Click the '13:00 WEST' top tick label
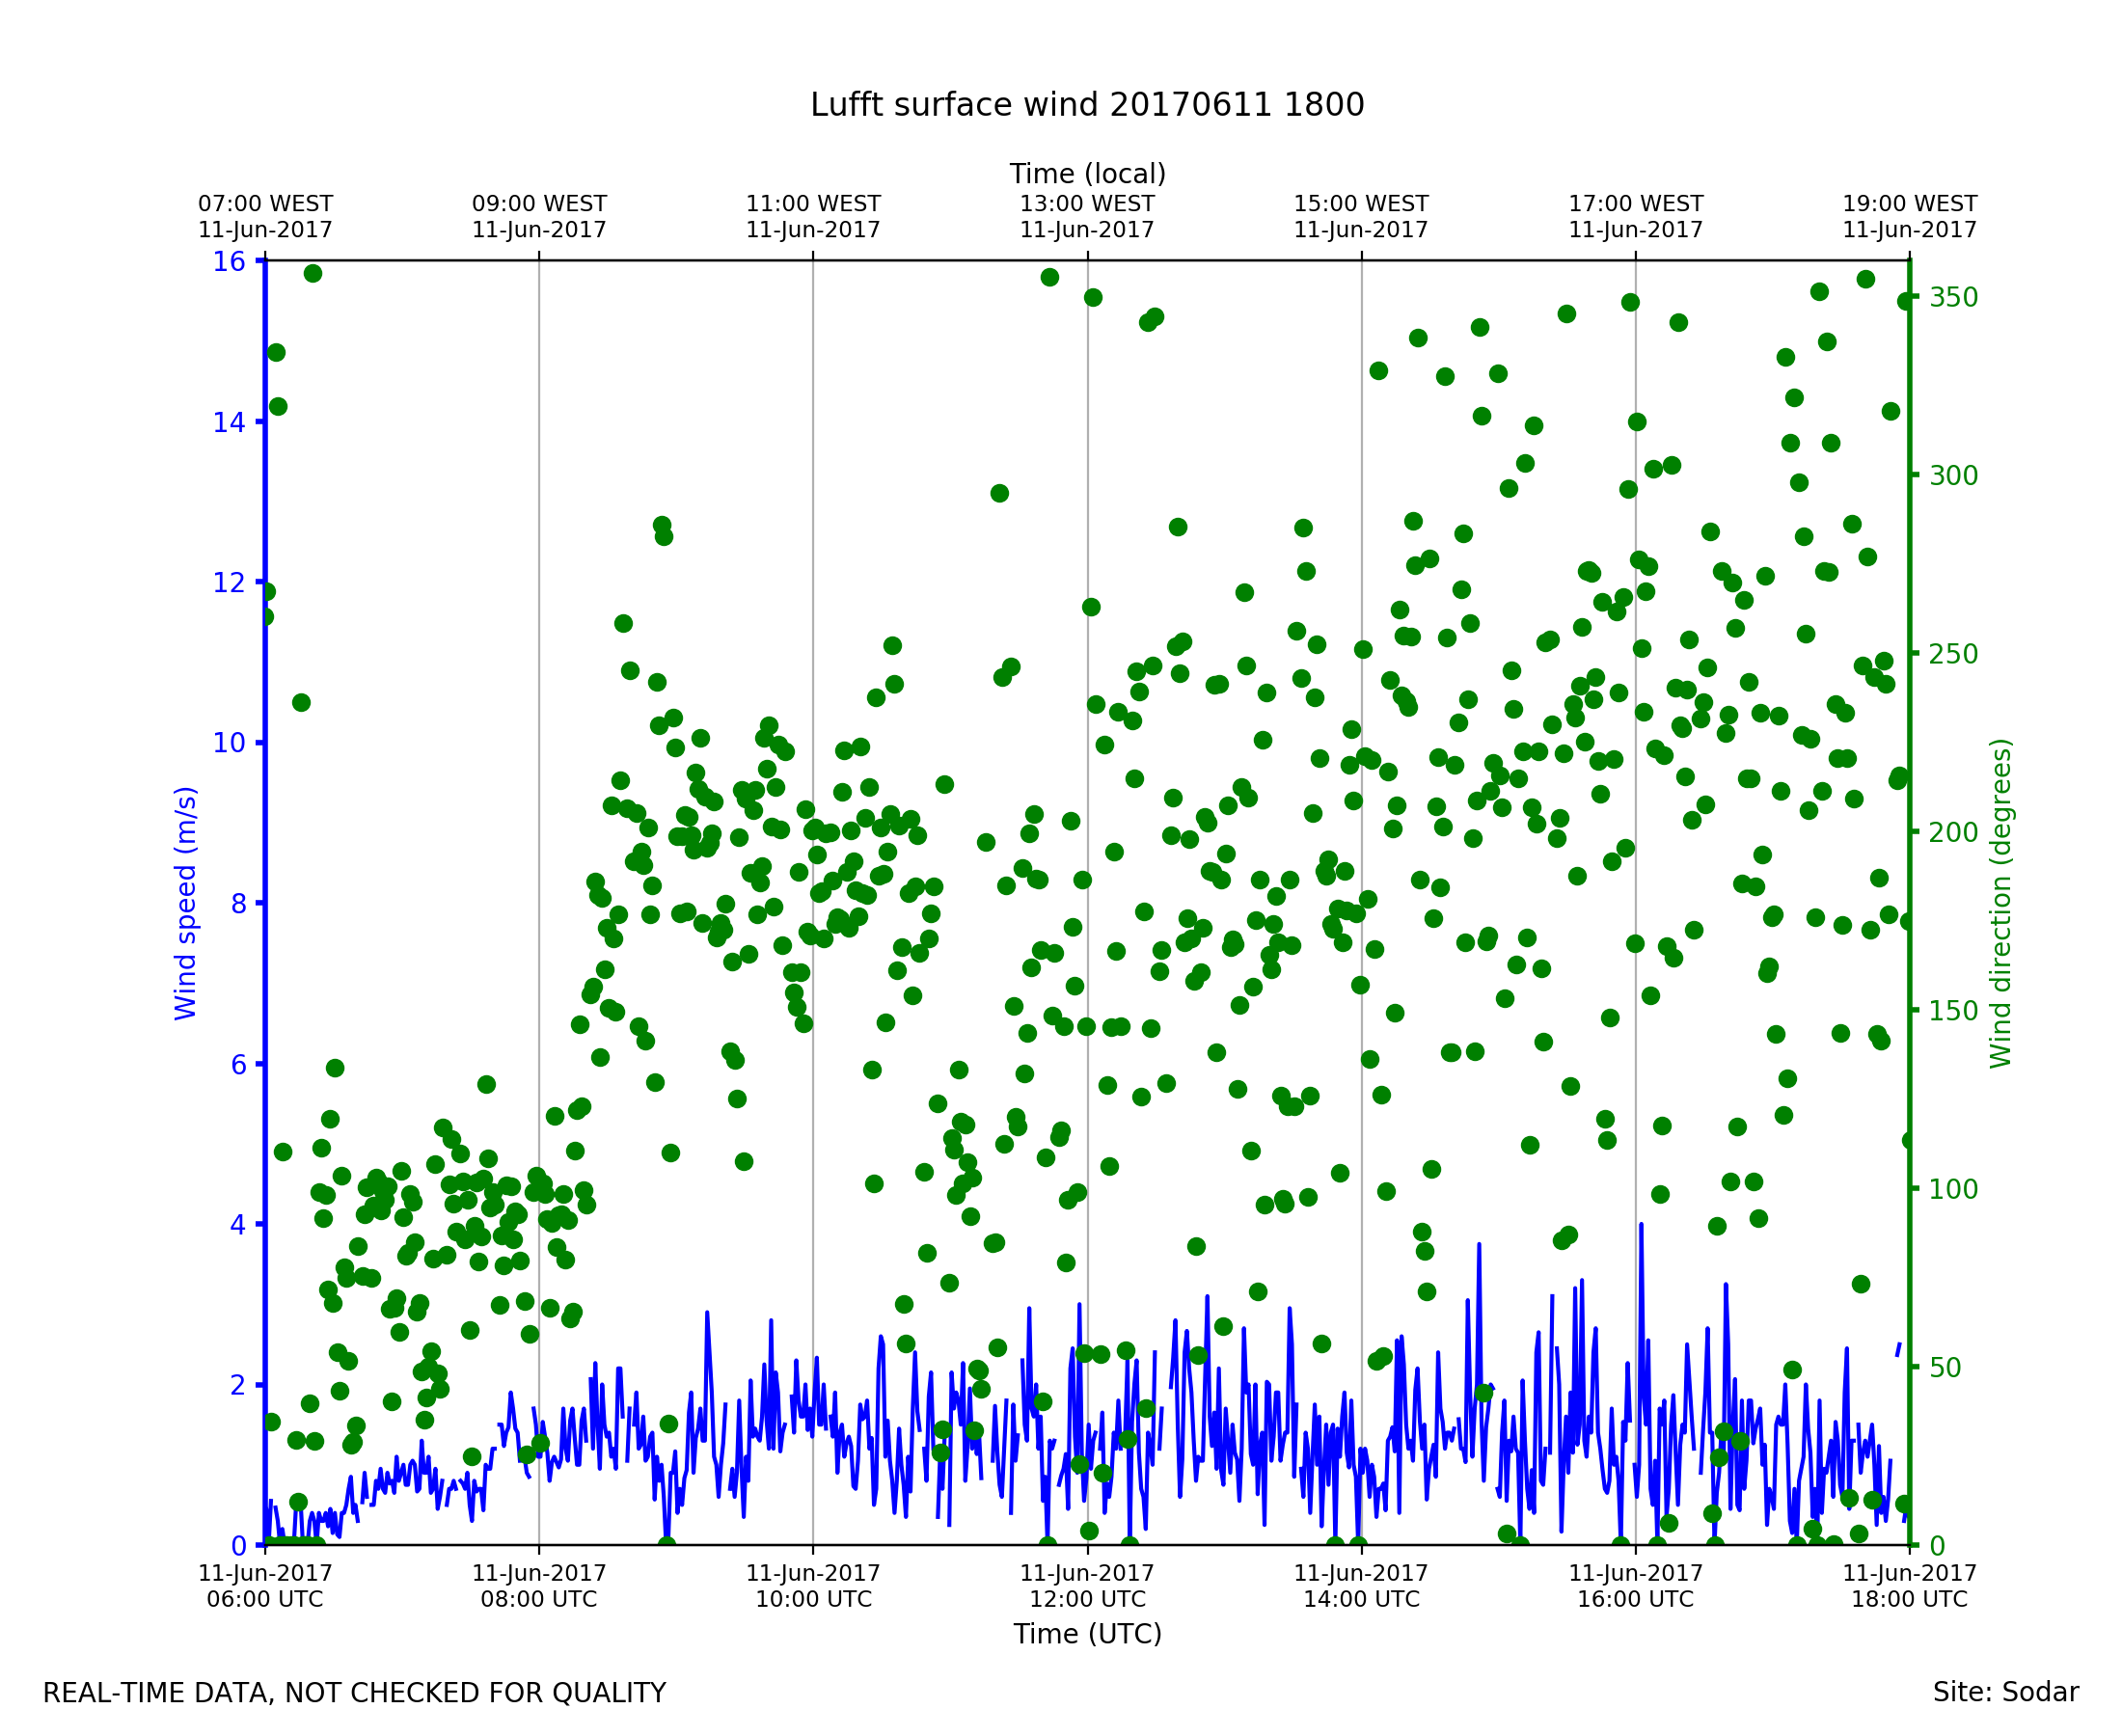Image resolution: width=2122 pixels, height=1736 pixels. tap(1087, 204)
